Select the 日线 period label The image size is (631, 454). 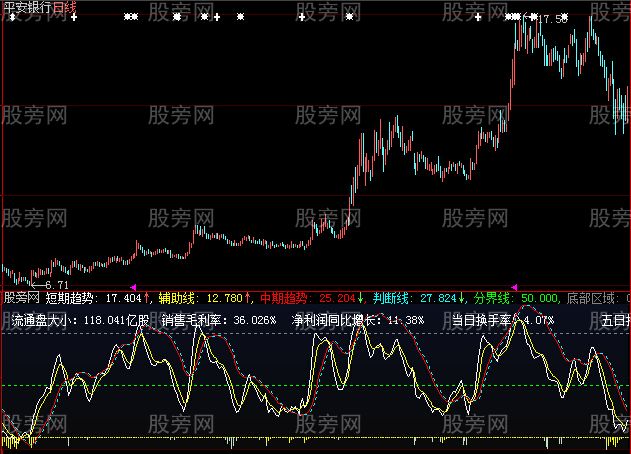click(x=64, y=7)
